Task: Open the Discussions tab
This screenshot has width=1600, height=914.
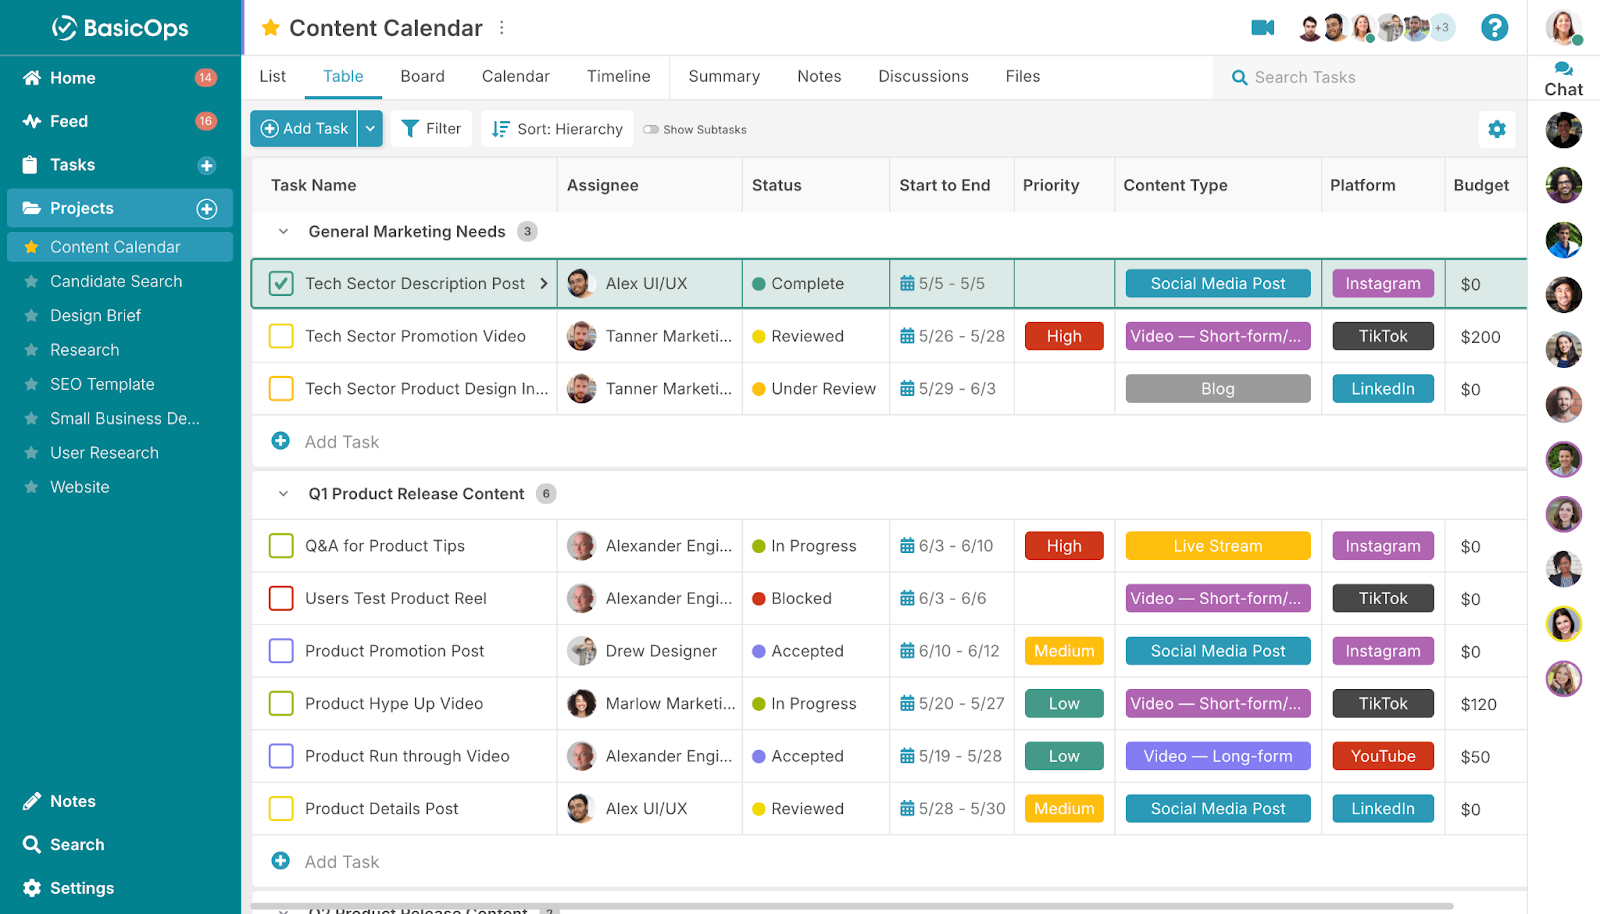Action: [922, 76]
